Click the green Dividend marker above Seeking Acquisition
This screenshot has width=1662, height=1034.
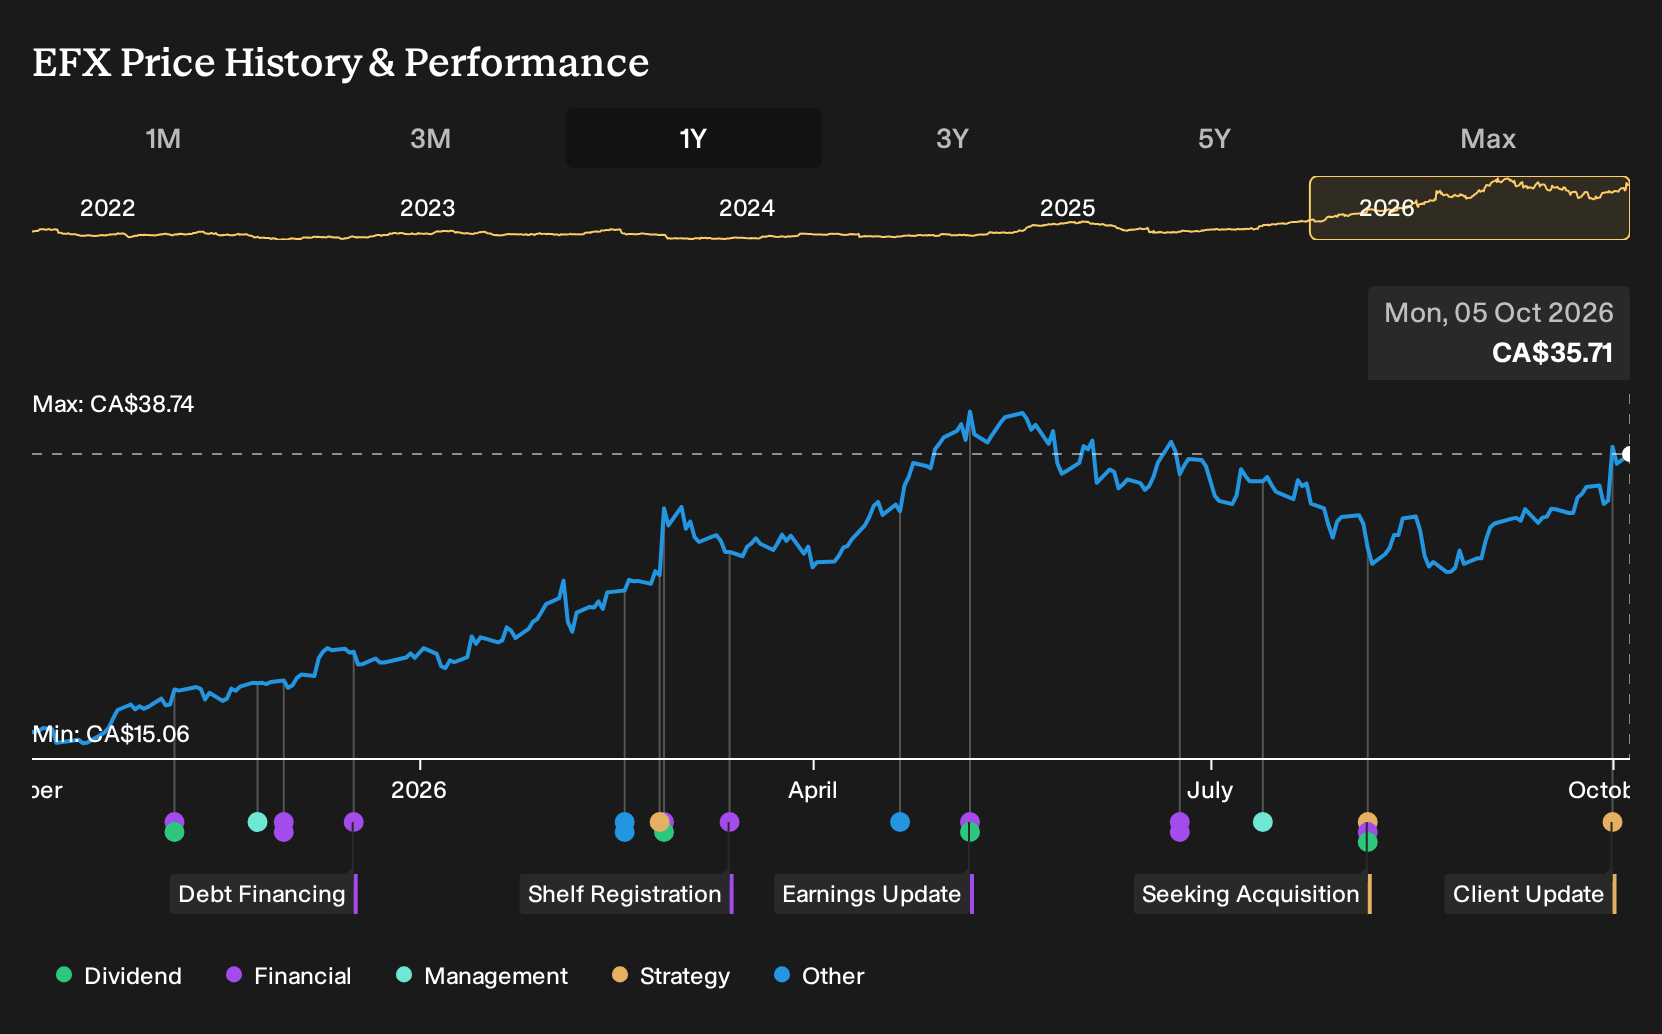1367,842
